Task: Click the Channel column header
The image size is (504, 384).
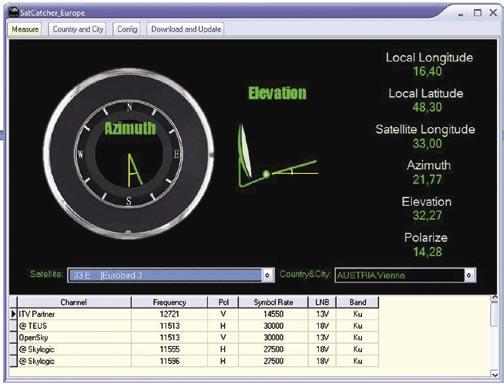Action: (74, 302)
